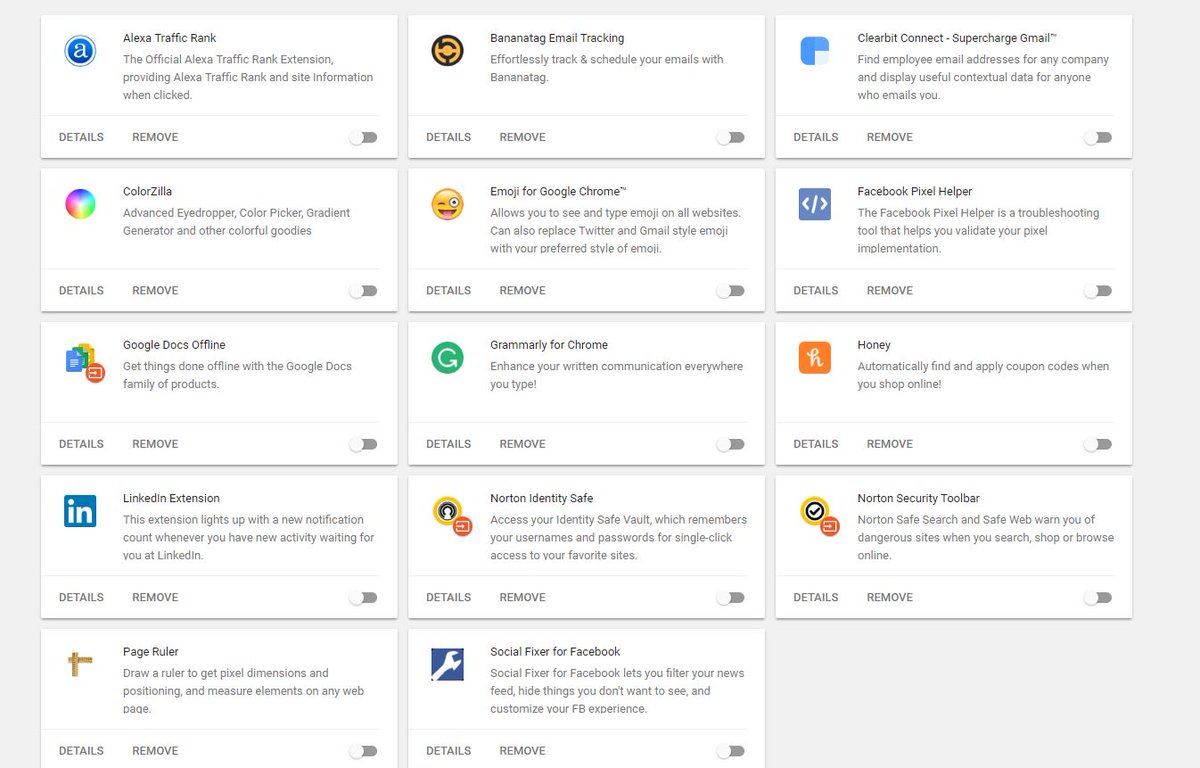Screen dimensions: 1200x768
Task: Remove Norton Security Toolbar
Action: [x=889, y=597]
